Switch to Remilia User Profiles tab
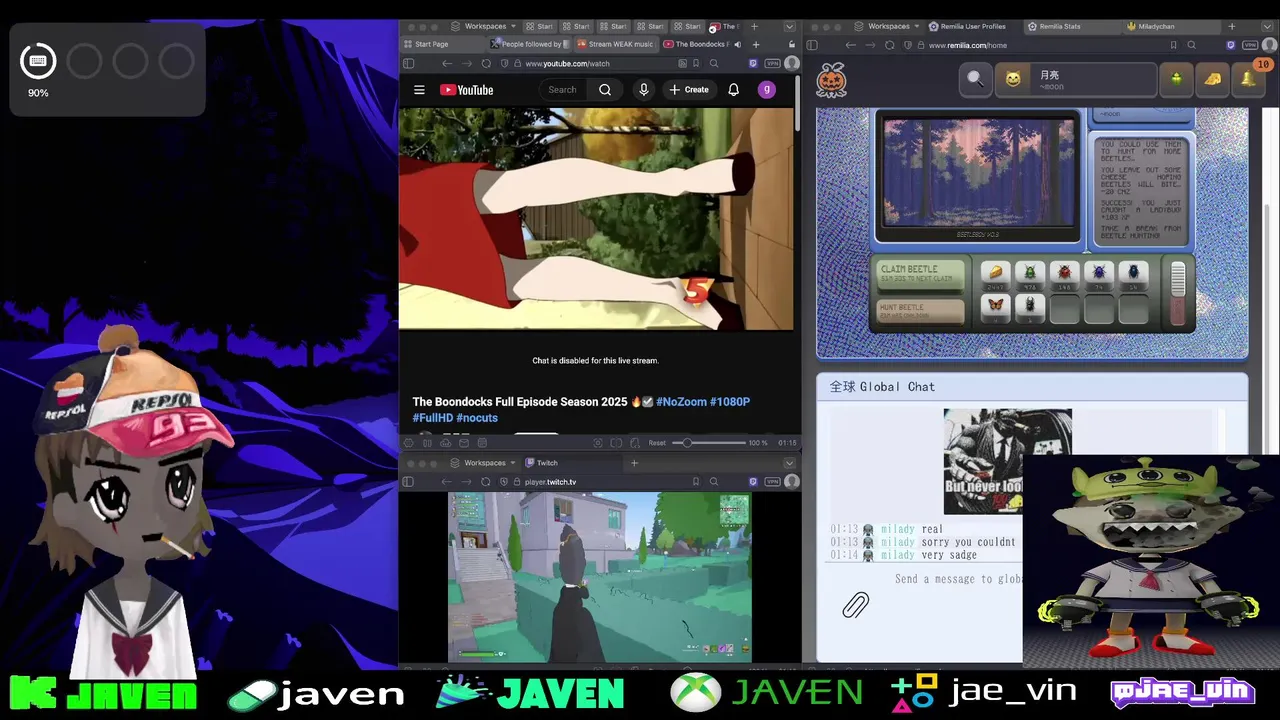Viewport: 1280px width, 720px height. [973, 26]
